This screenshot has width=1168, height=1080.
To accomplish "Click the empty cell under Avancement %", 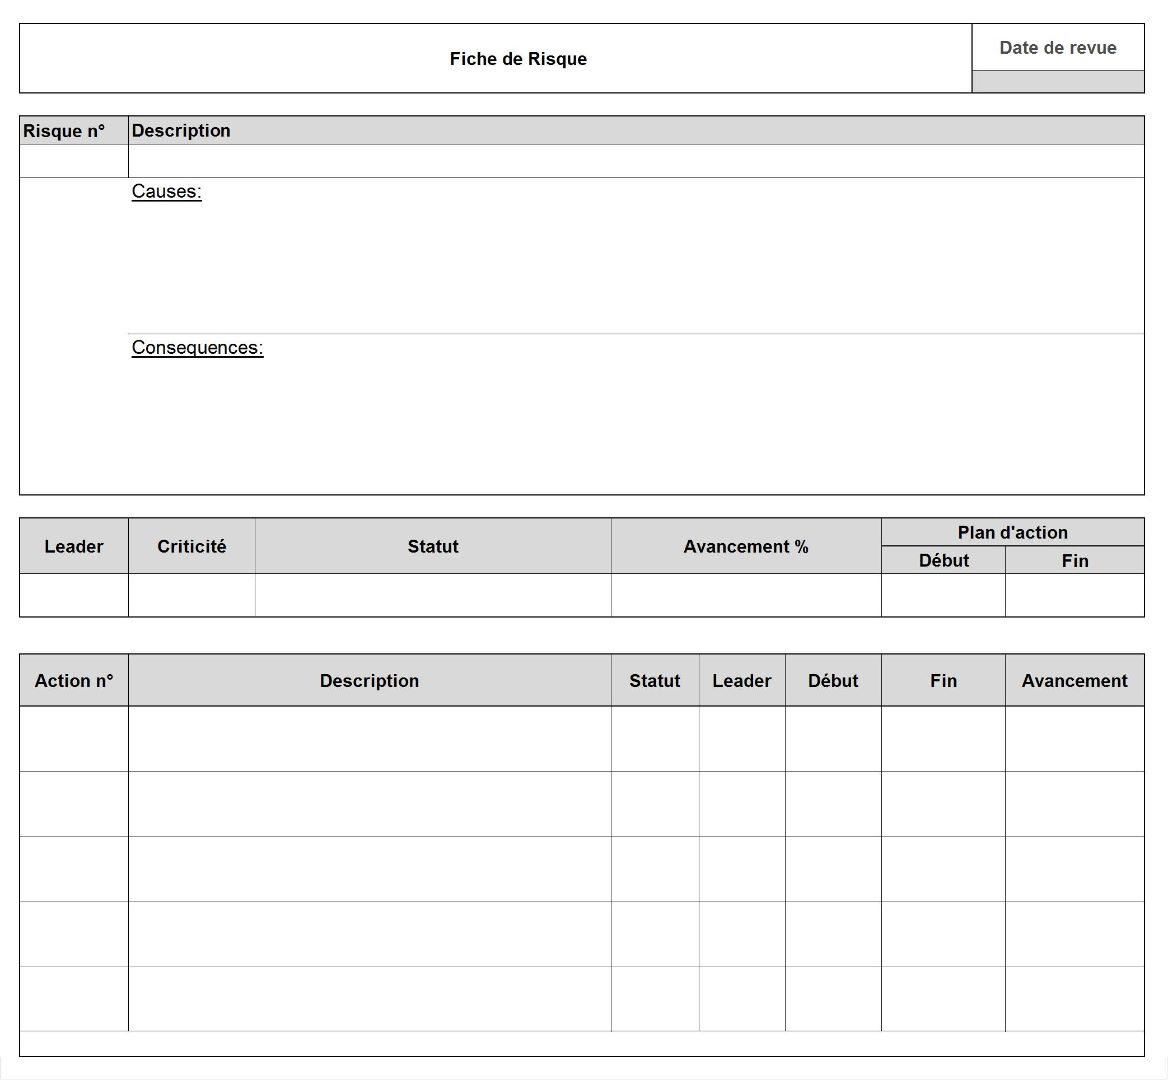I will (746, 595).
